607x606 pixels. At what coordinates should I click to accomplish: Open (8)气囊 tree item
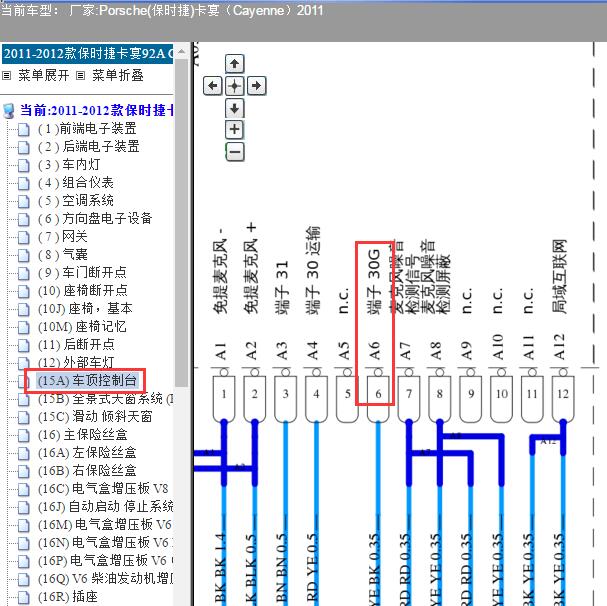point(62,254)
